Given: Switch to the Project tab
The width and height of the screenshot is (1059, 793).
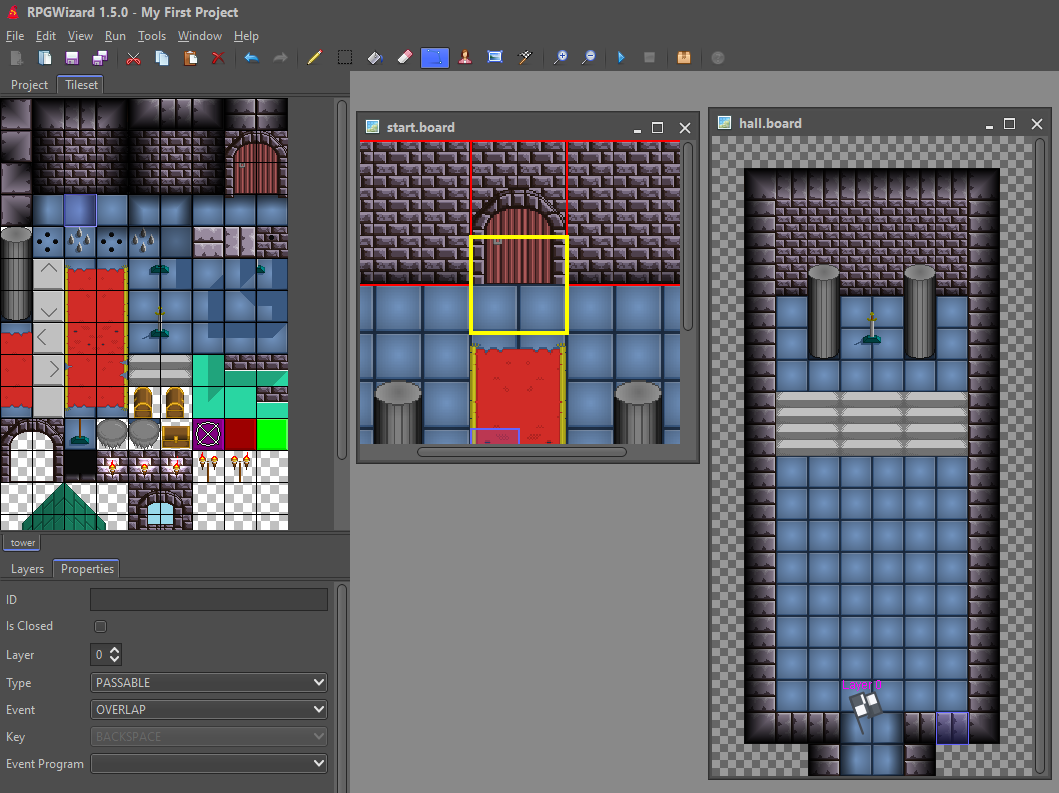Looking at the screenshot, I should (x=29, y=85).
